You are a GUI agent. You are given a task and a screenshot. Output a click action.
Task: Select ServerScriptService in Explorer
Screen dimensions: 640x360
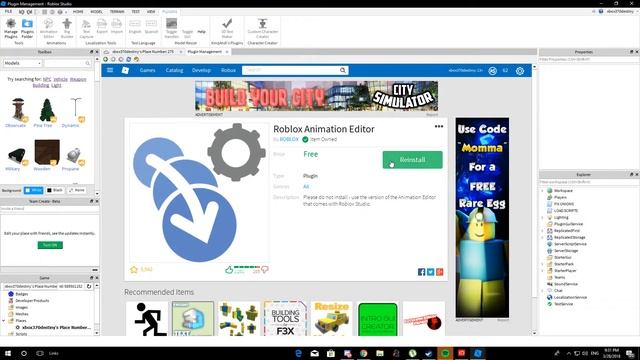click(570, 244)
